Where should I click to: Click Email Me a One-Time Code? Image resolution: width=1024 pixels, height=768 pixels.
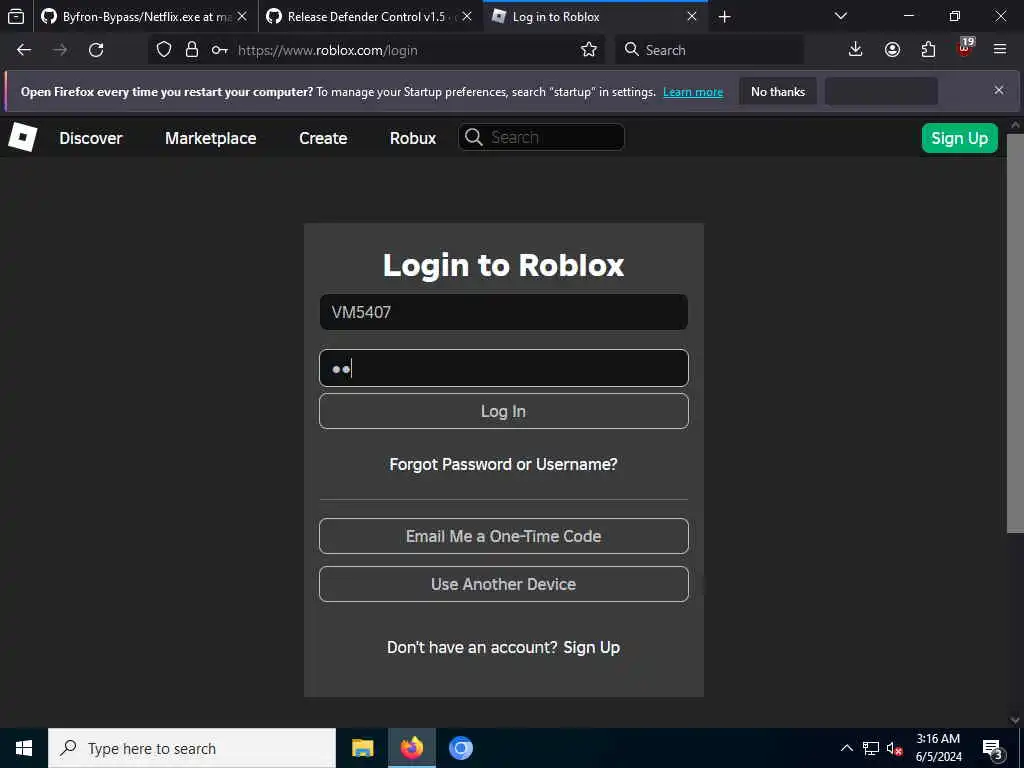click(x=504, y=536)
